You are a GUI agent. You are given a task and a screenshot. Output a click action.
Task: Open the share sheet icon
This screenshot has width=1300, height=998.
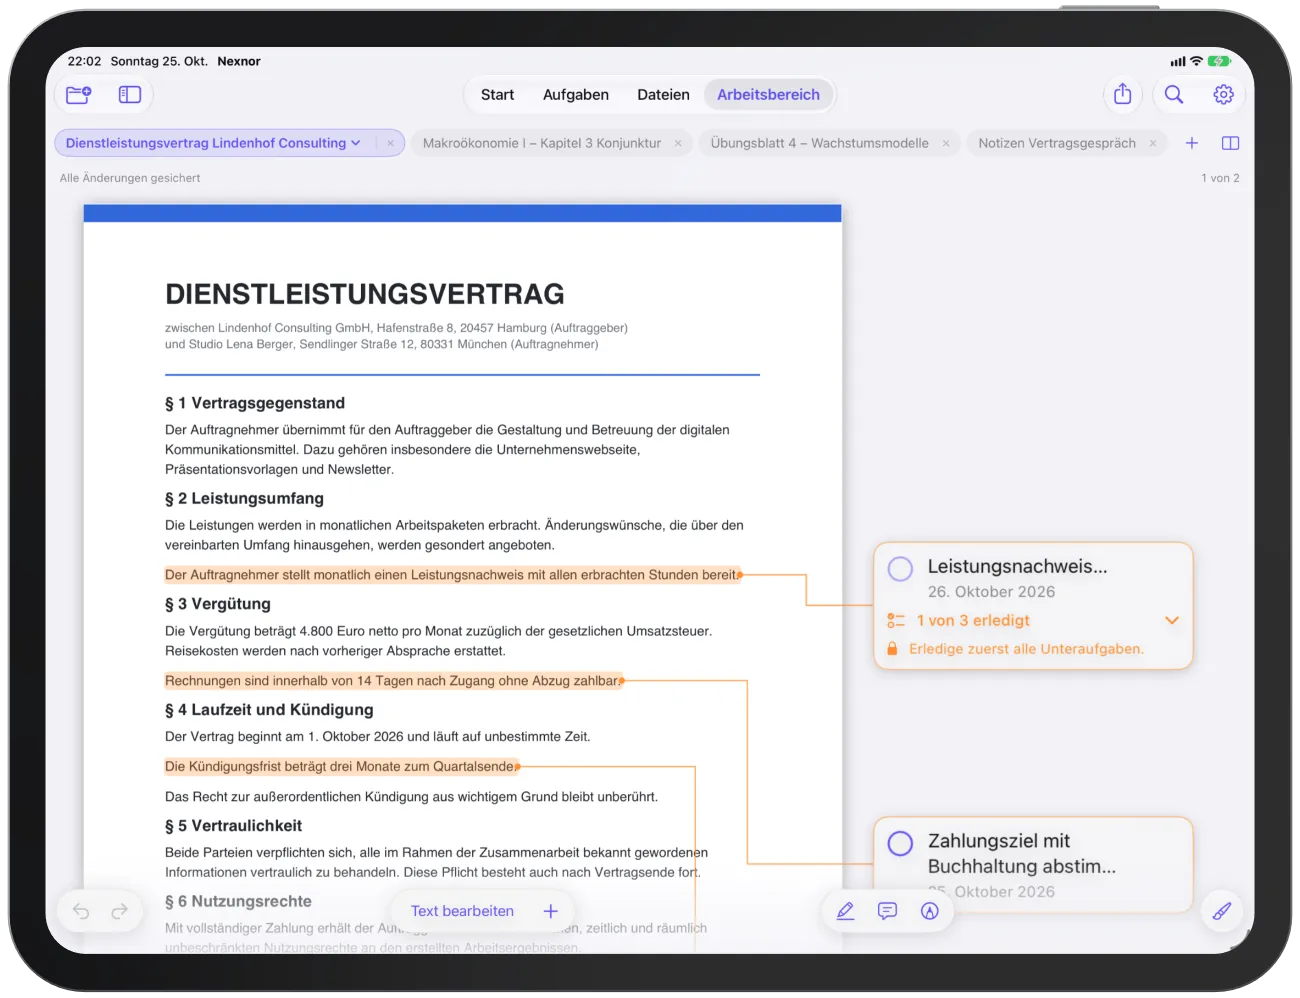pos(1123,94)
